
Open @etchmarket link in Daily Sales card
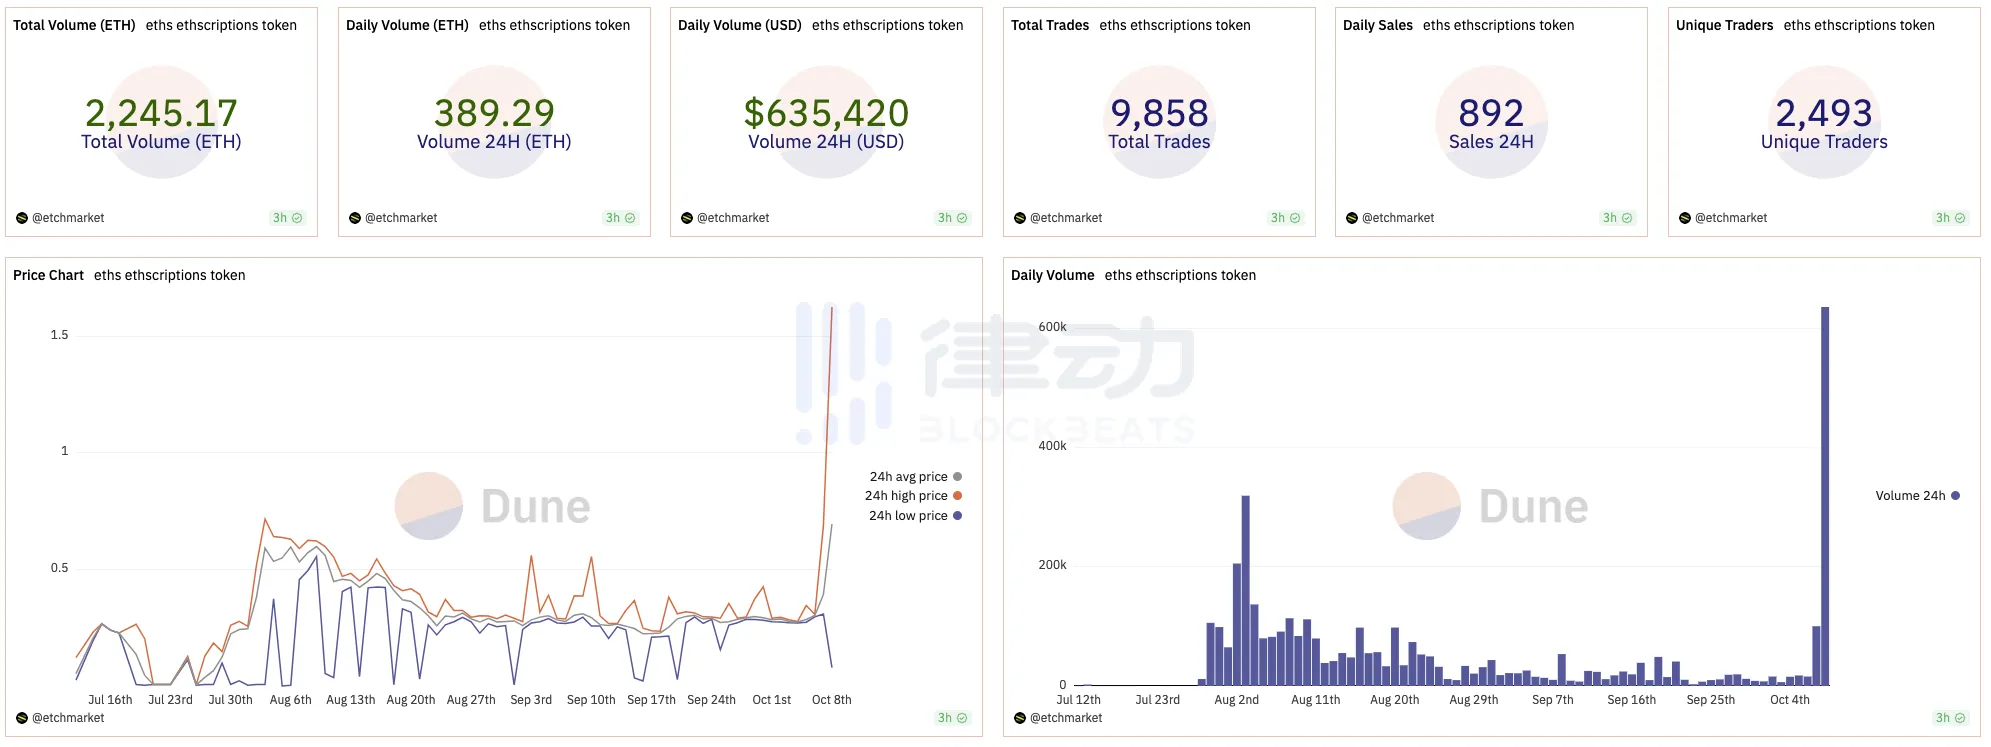1398,218
